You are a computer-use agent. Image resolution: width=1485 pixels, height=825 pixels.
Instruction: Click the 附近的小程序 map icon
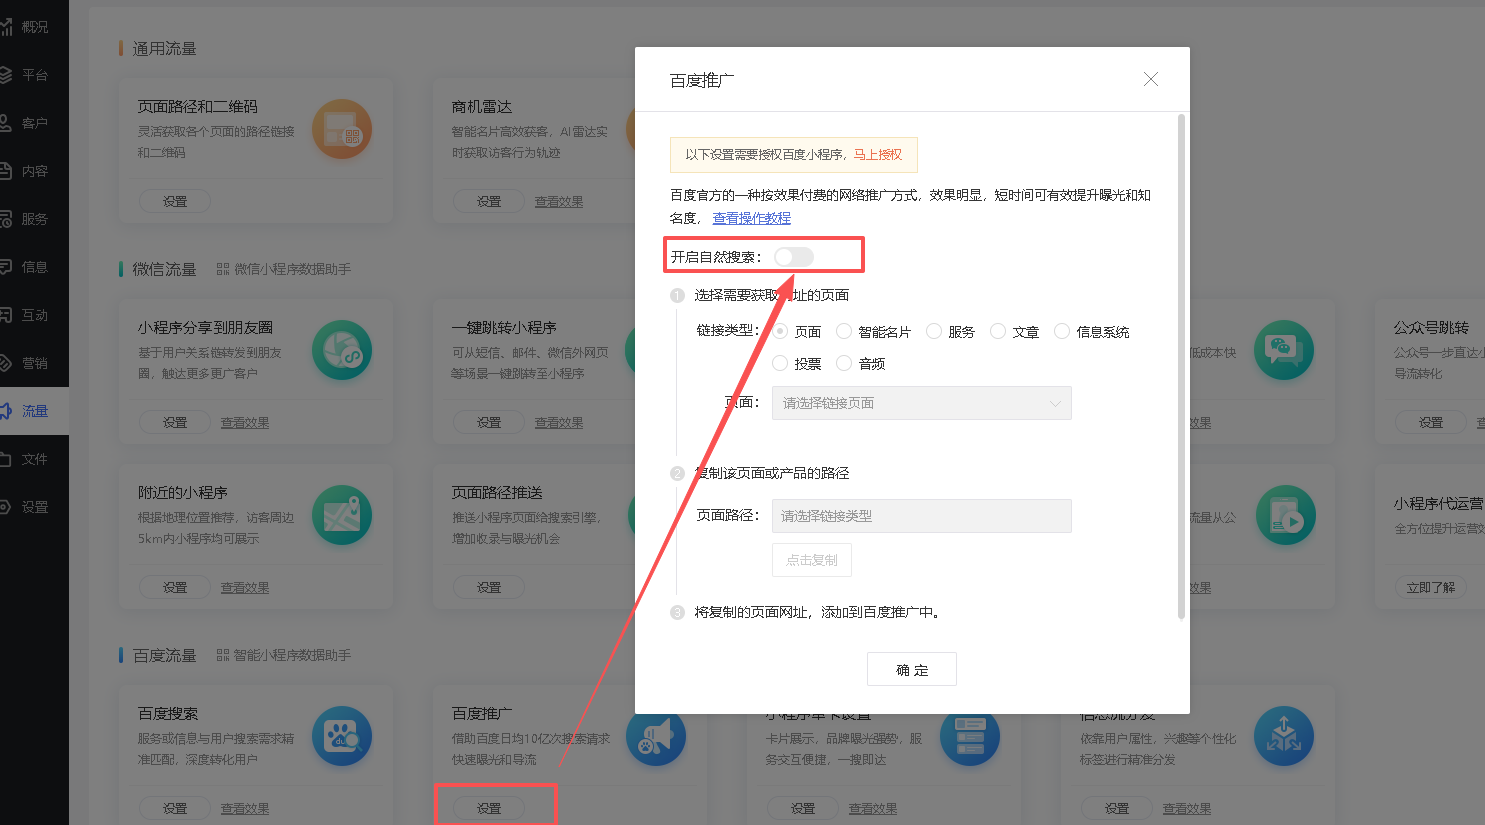coord(342,515)
